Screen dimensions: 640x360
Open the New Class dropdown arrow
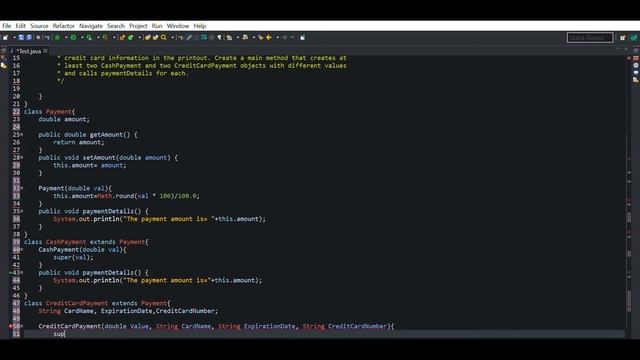point(139,38)
